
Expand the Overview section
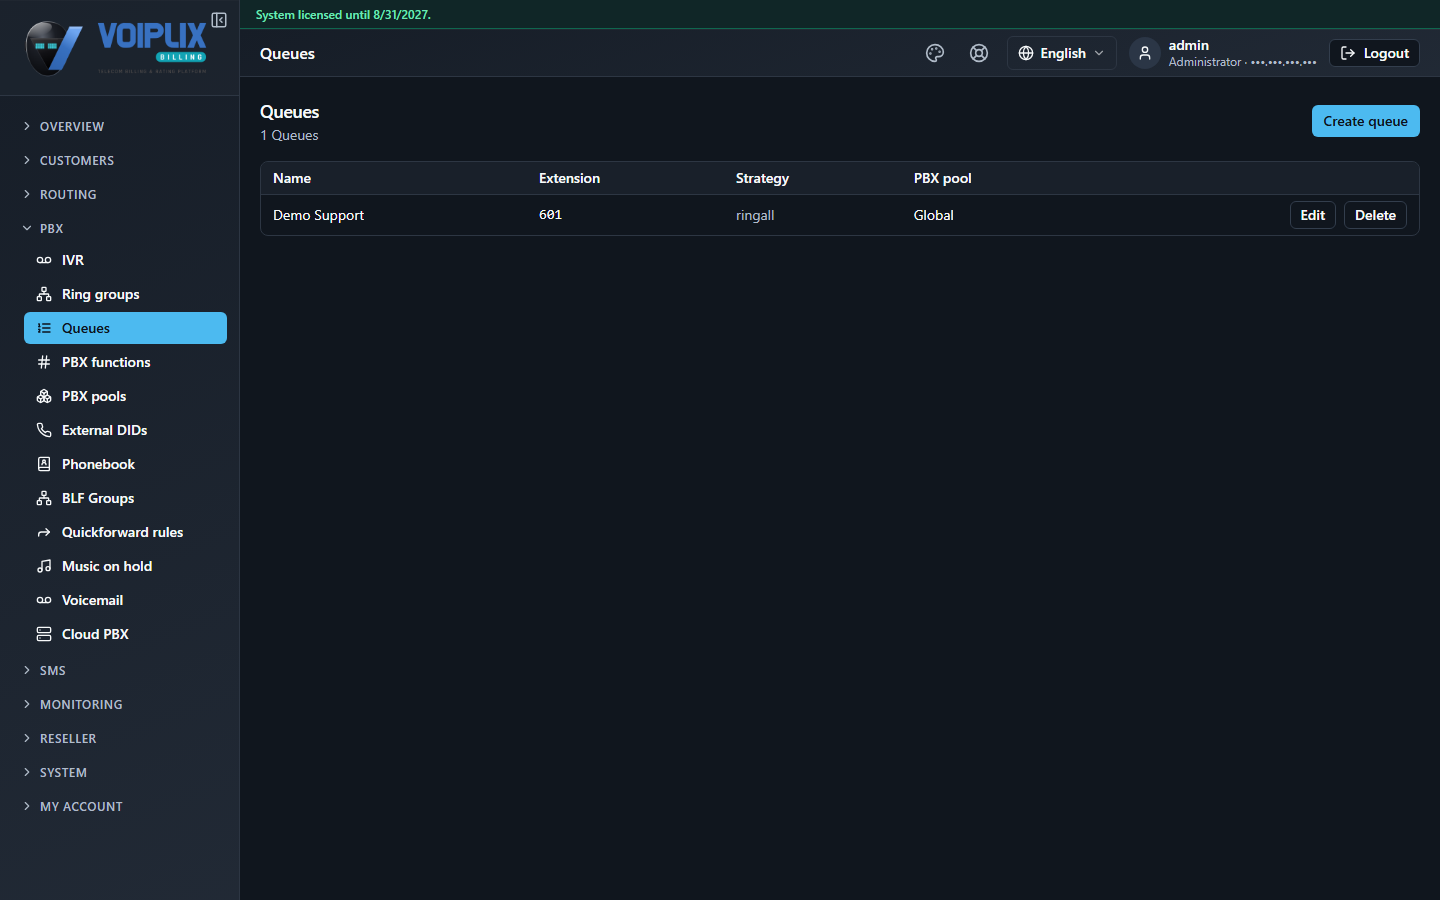pyautogui.click(x=125, y=126)
